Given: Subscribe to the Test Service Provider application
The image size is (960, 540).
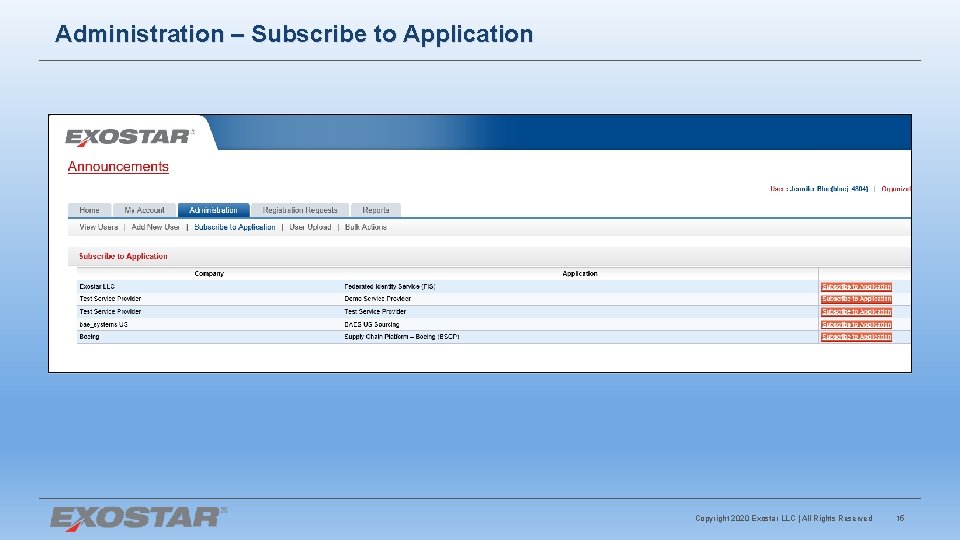Looking at the screenshot, I should click(856, 312).
